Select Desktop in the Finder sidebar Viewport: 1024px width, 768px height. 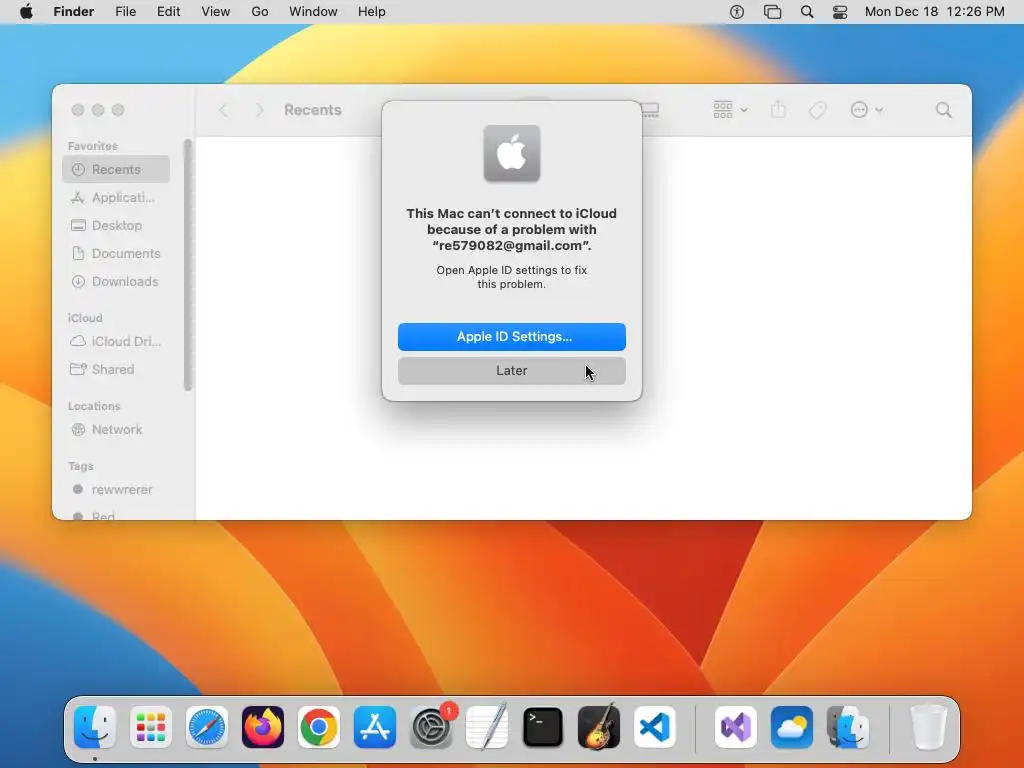[x=116, y=225]
